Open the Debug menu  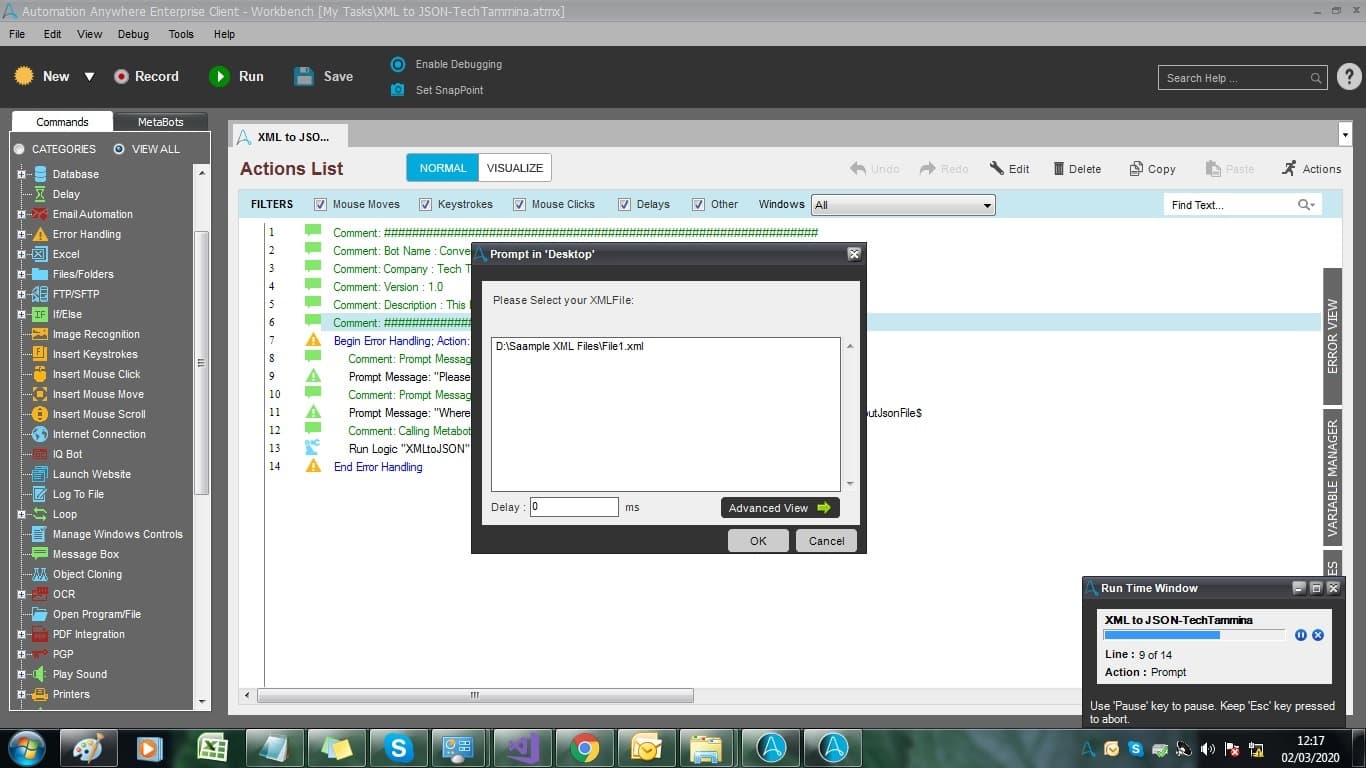(133, 34)
